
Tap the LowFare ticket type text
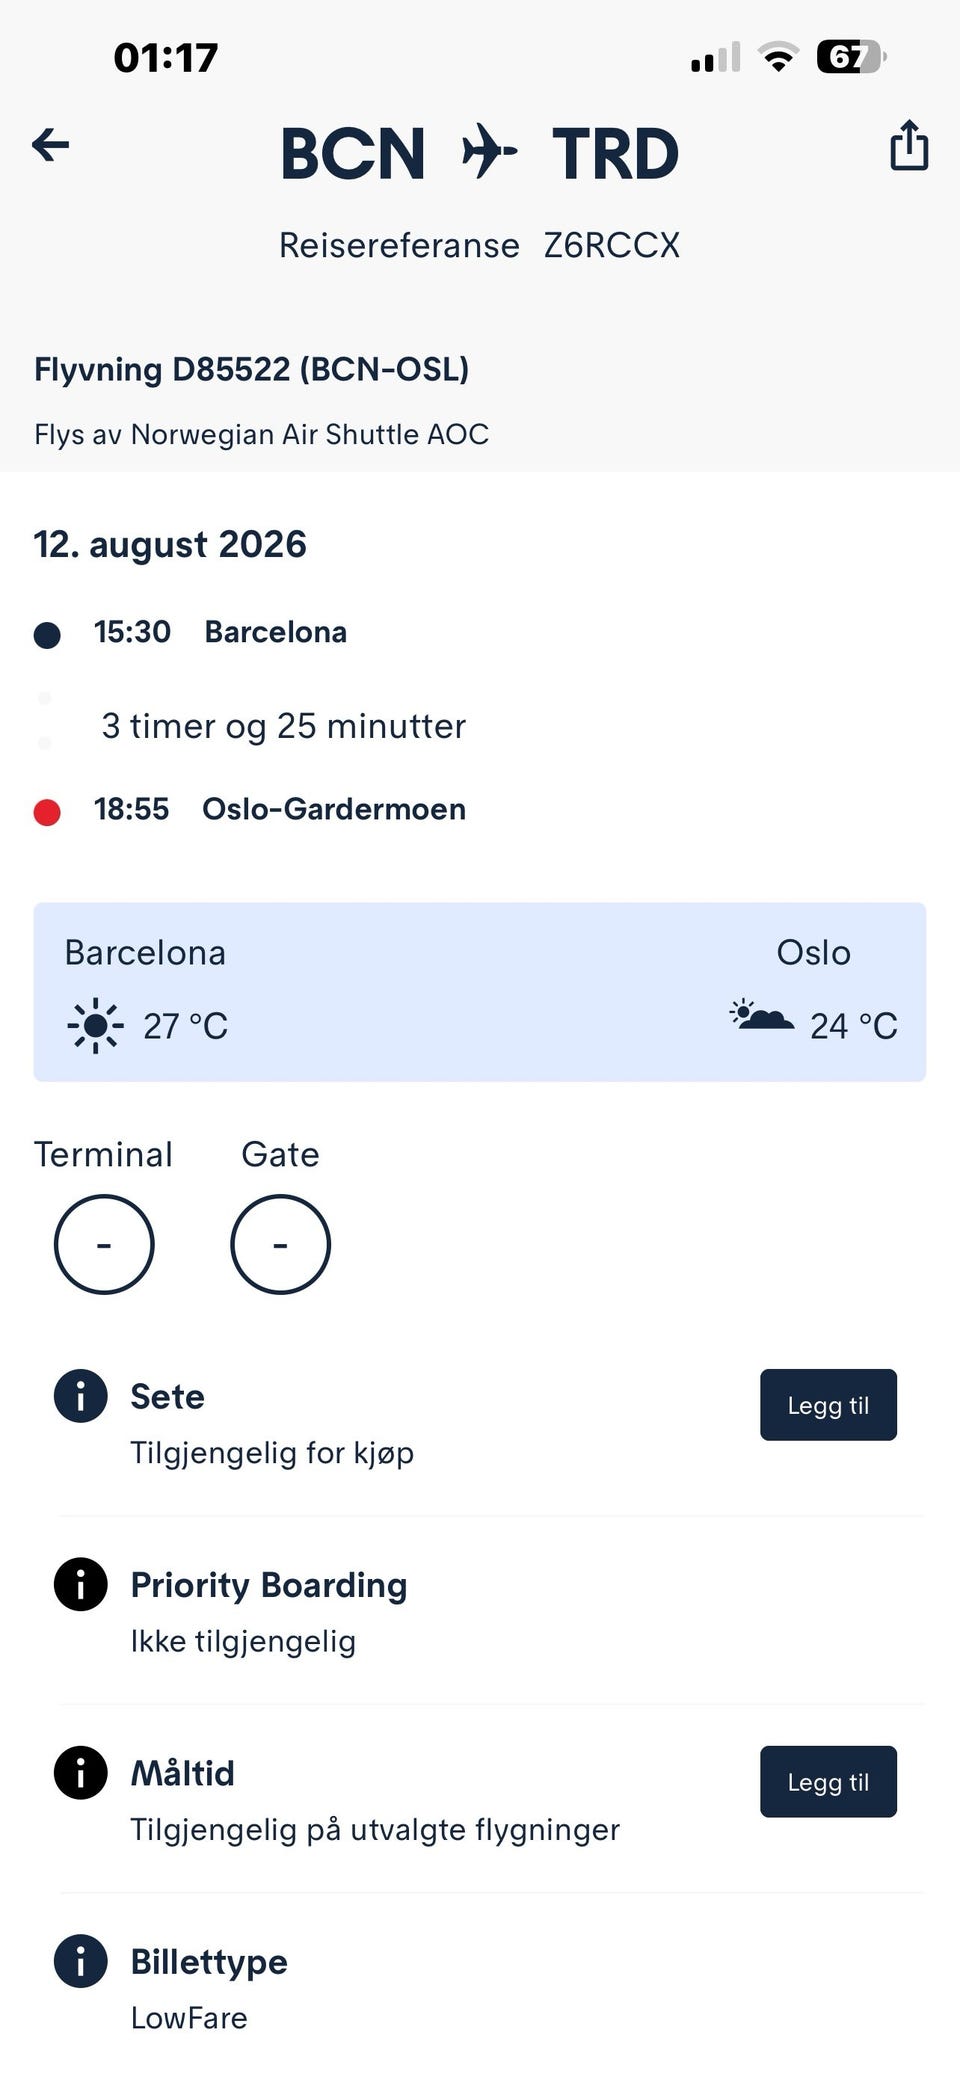click(x=189, y=2017)
